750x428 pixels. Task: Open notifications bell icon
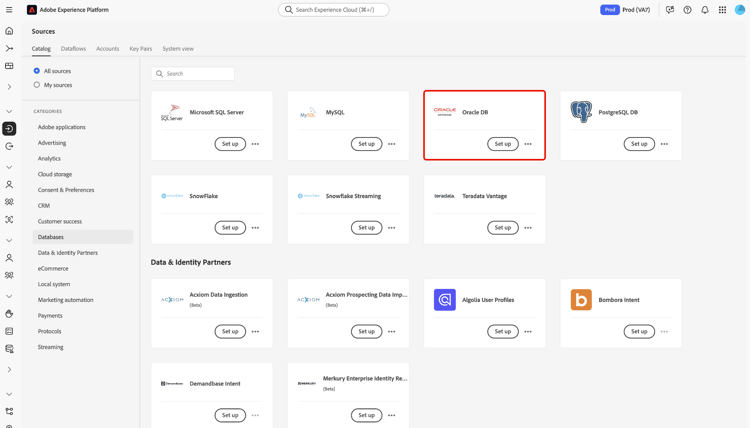coord(705,10)
